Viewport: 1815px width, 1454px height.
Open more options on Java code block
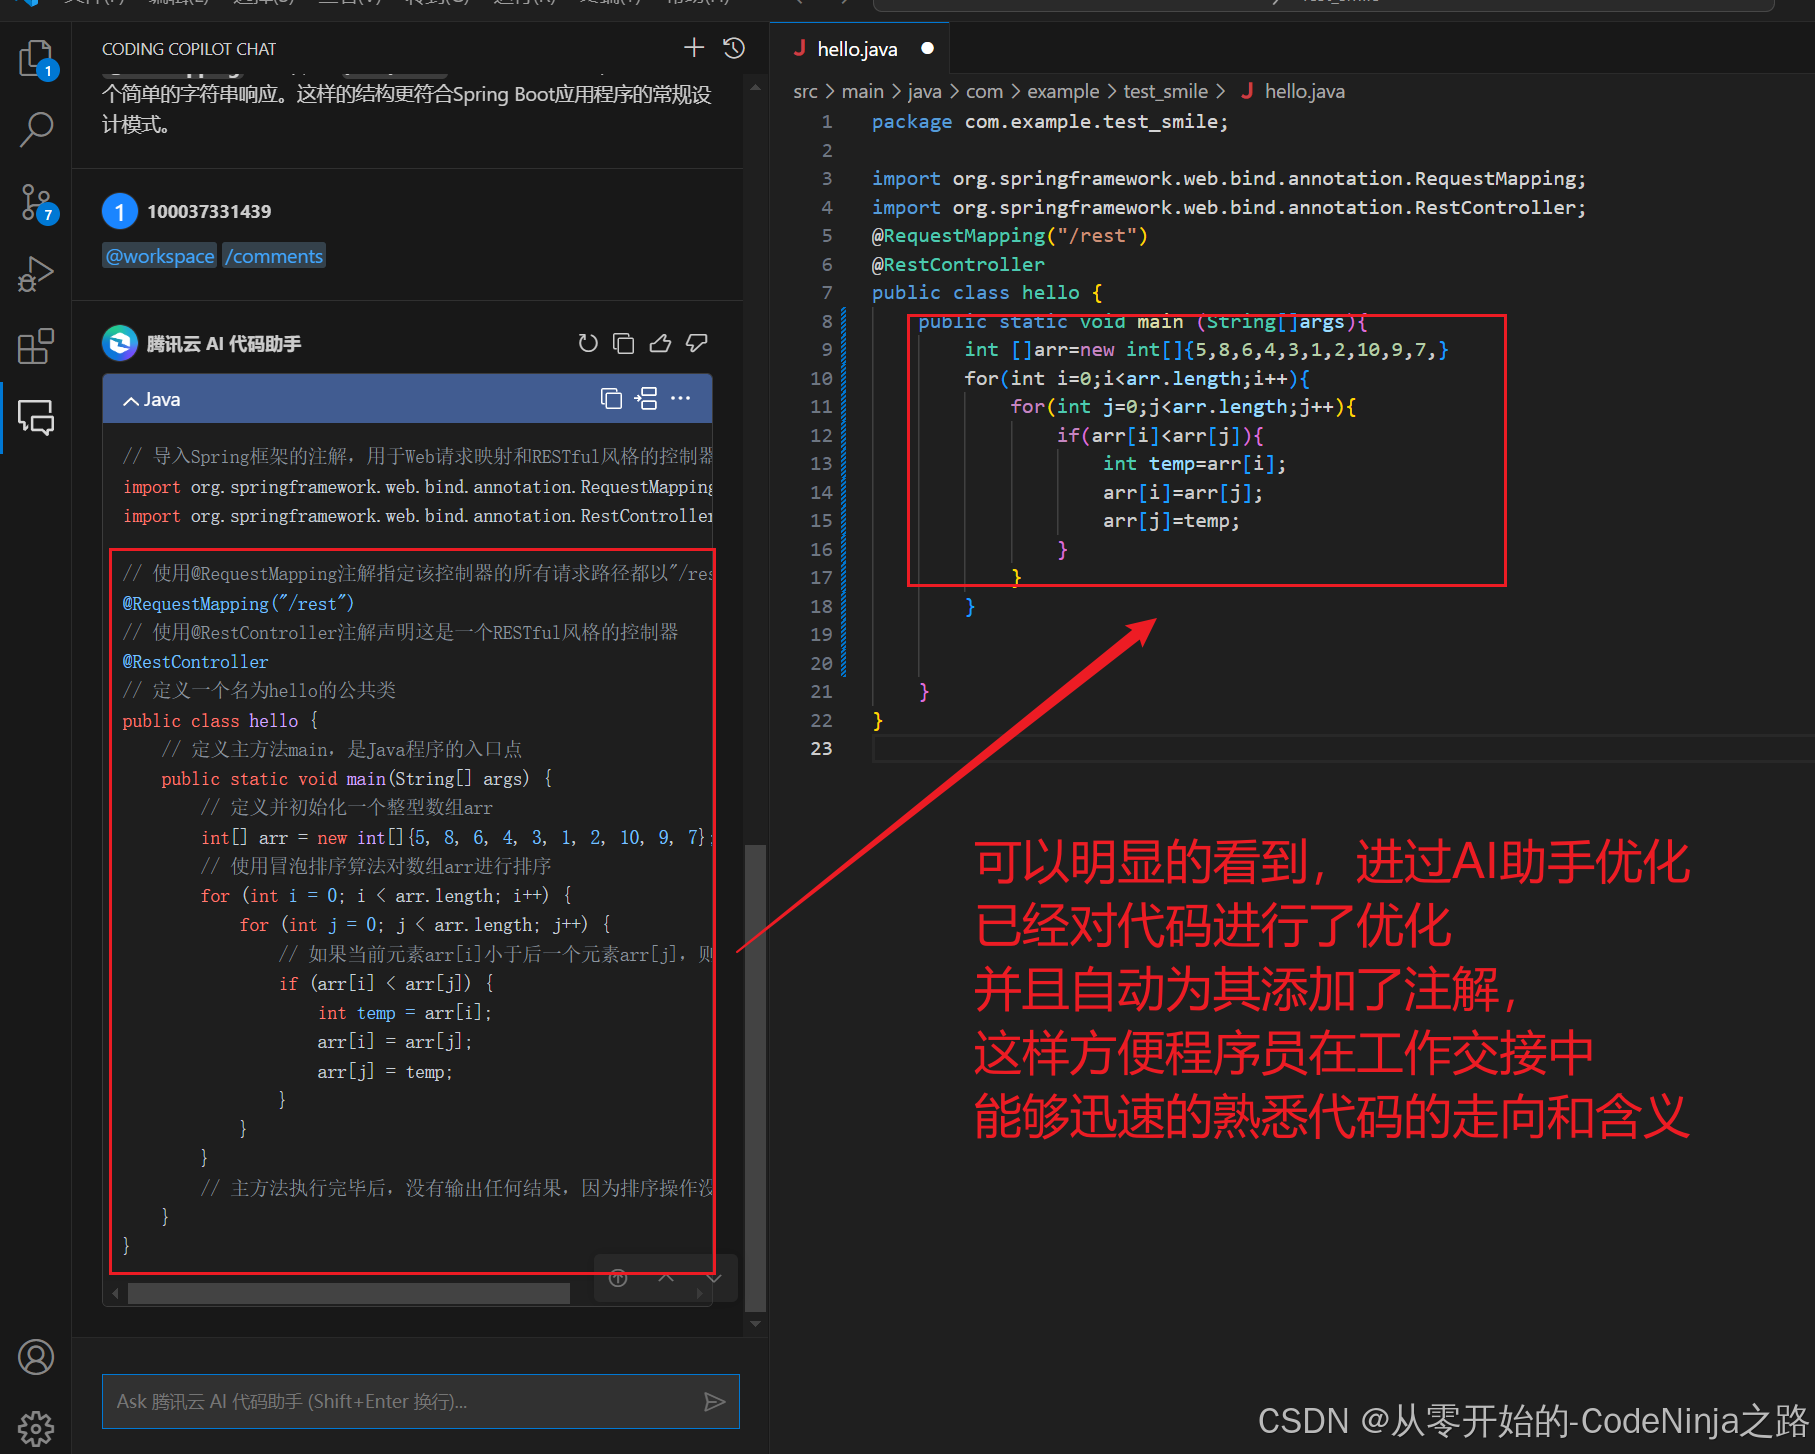click(x=681, y=398)
